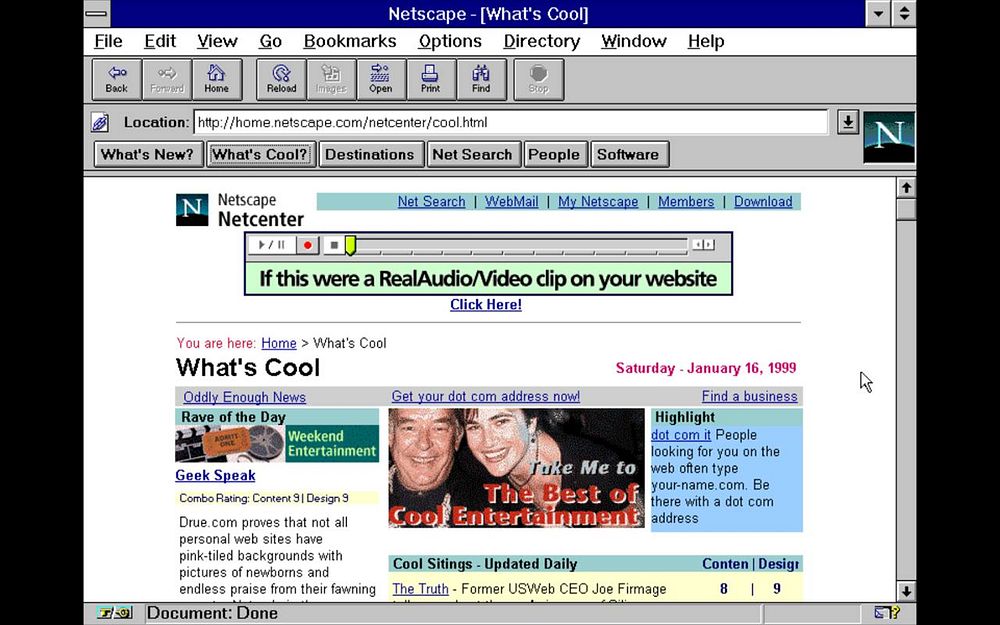Viewport: 1000px width, 625px height.
Task: Click the What's New? directory button
Action: pos(147,154)
